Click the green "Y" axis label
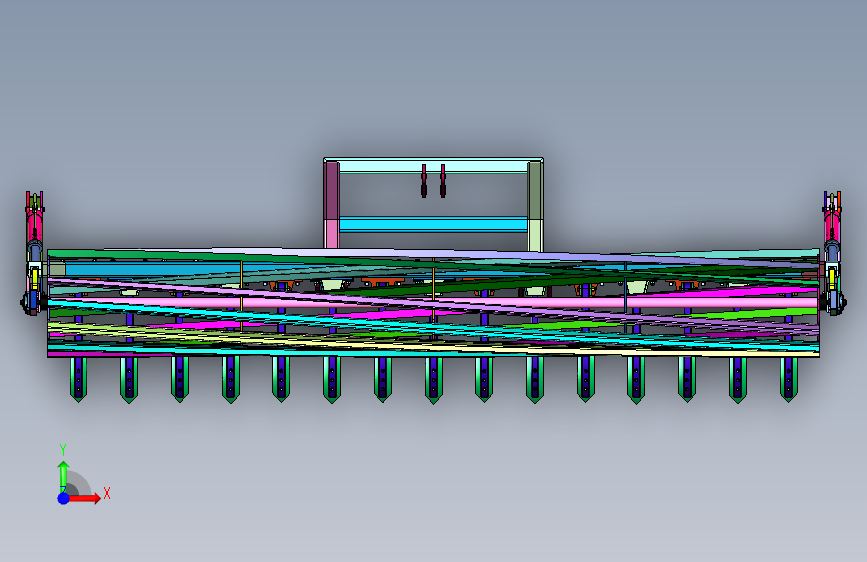The image size is (867, 562). click(x=63, y=450)
